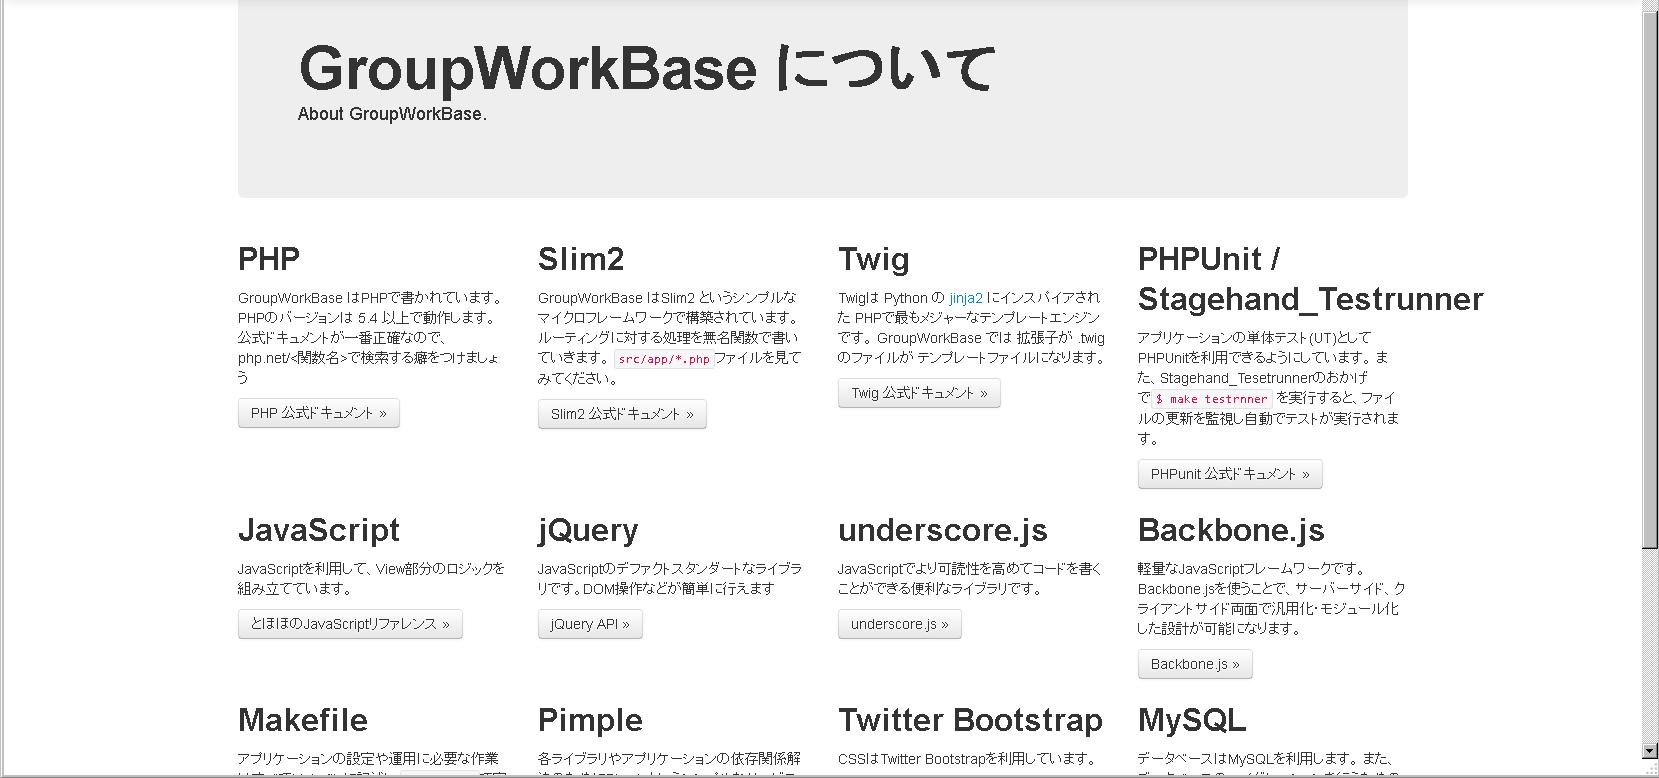Follow the jinja2 link
Viewport: 1659px width, 778px height.
(x=966, y=298)
